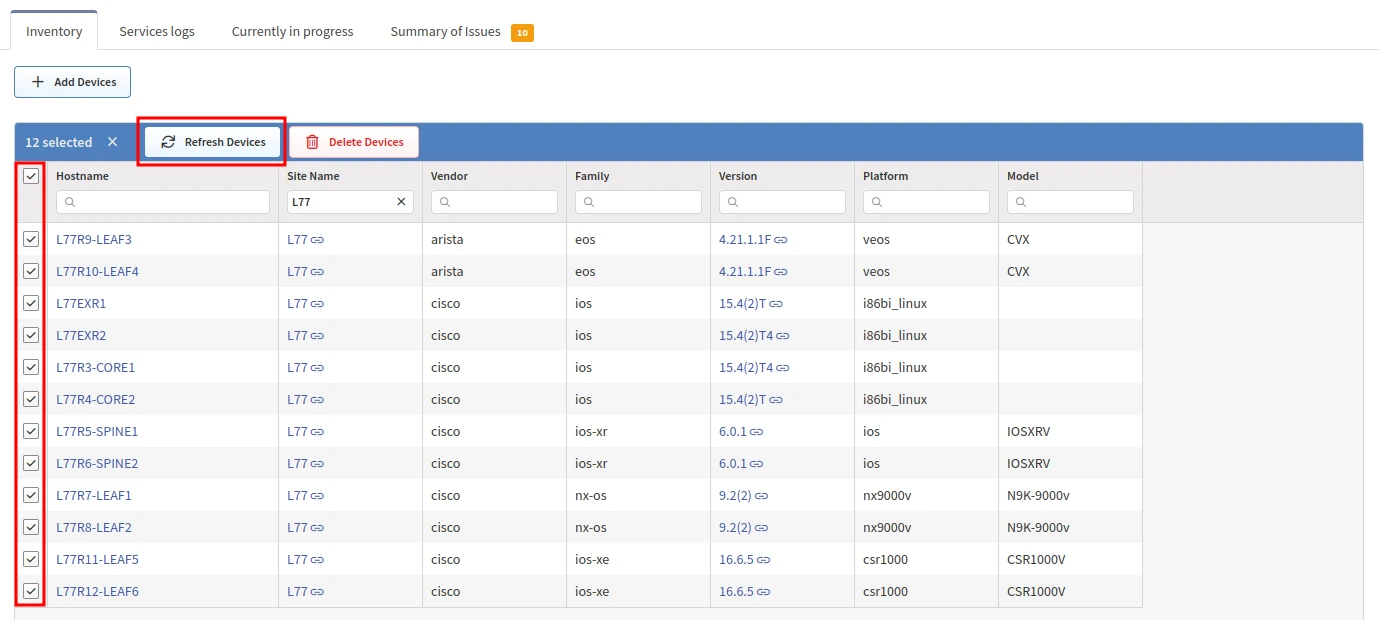Viewport: 1379px width, 620px height.
Task: Click the Add Devices button
Action: coord(73,82)
